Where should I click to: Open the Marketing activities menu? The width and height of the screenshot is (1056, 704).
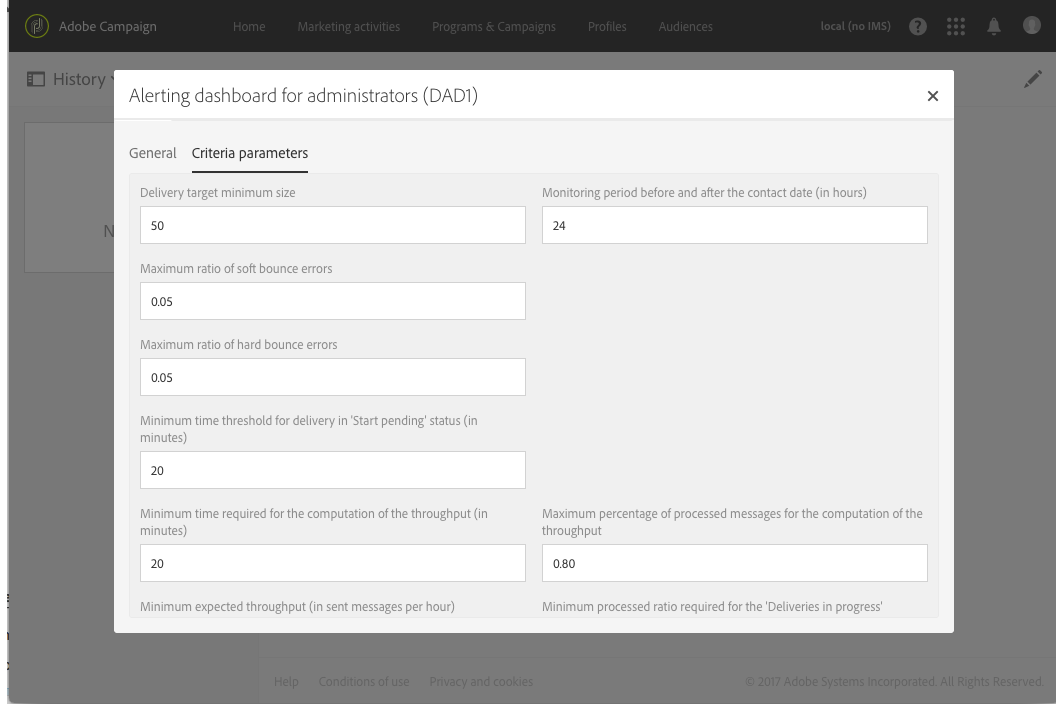tap(348, 27)
